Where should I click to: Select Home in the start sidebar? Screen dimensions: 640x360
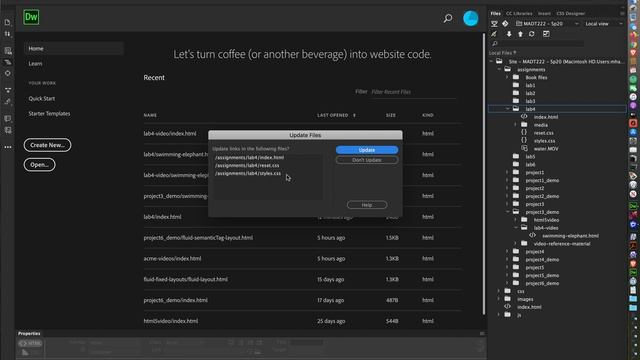point(73,48)
